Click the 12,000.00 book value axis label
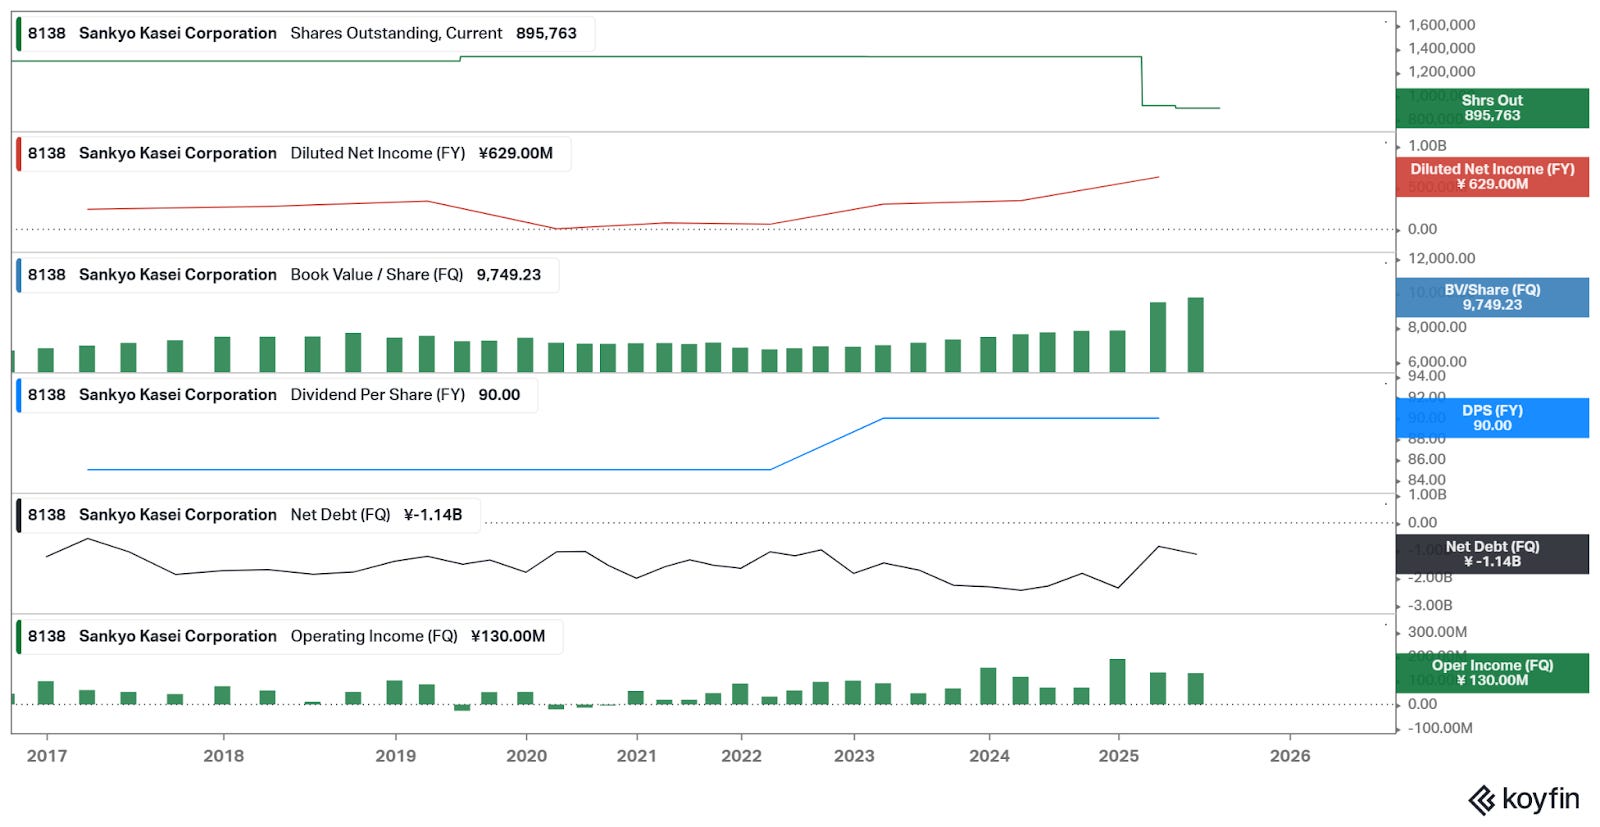The width and height of the screenshot is (1600, 827). (1441, 258)
